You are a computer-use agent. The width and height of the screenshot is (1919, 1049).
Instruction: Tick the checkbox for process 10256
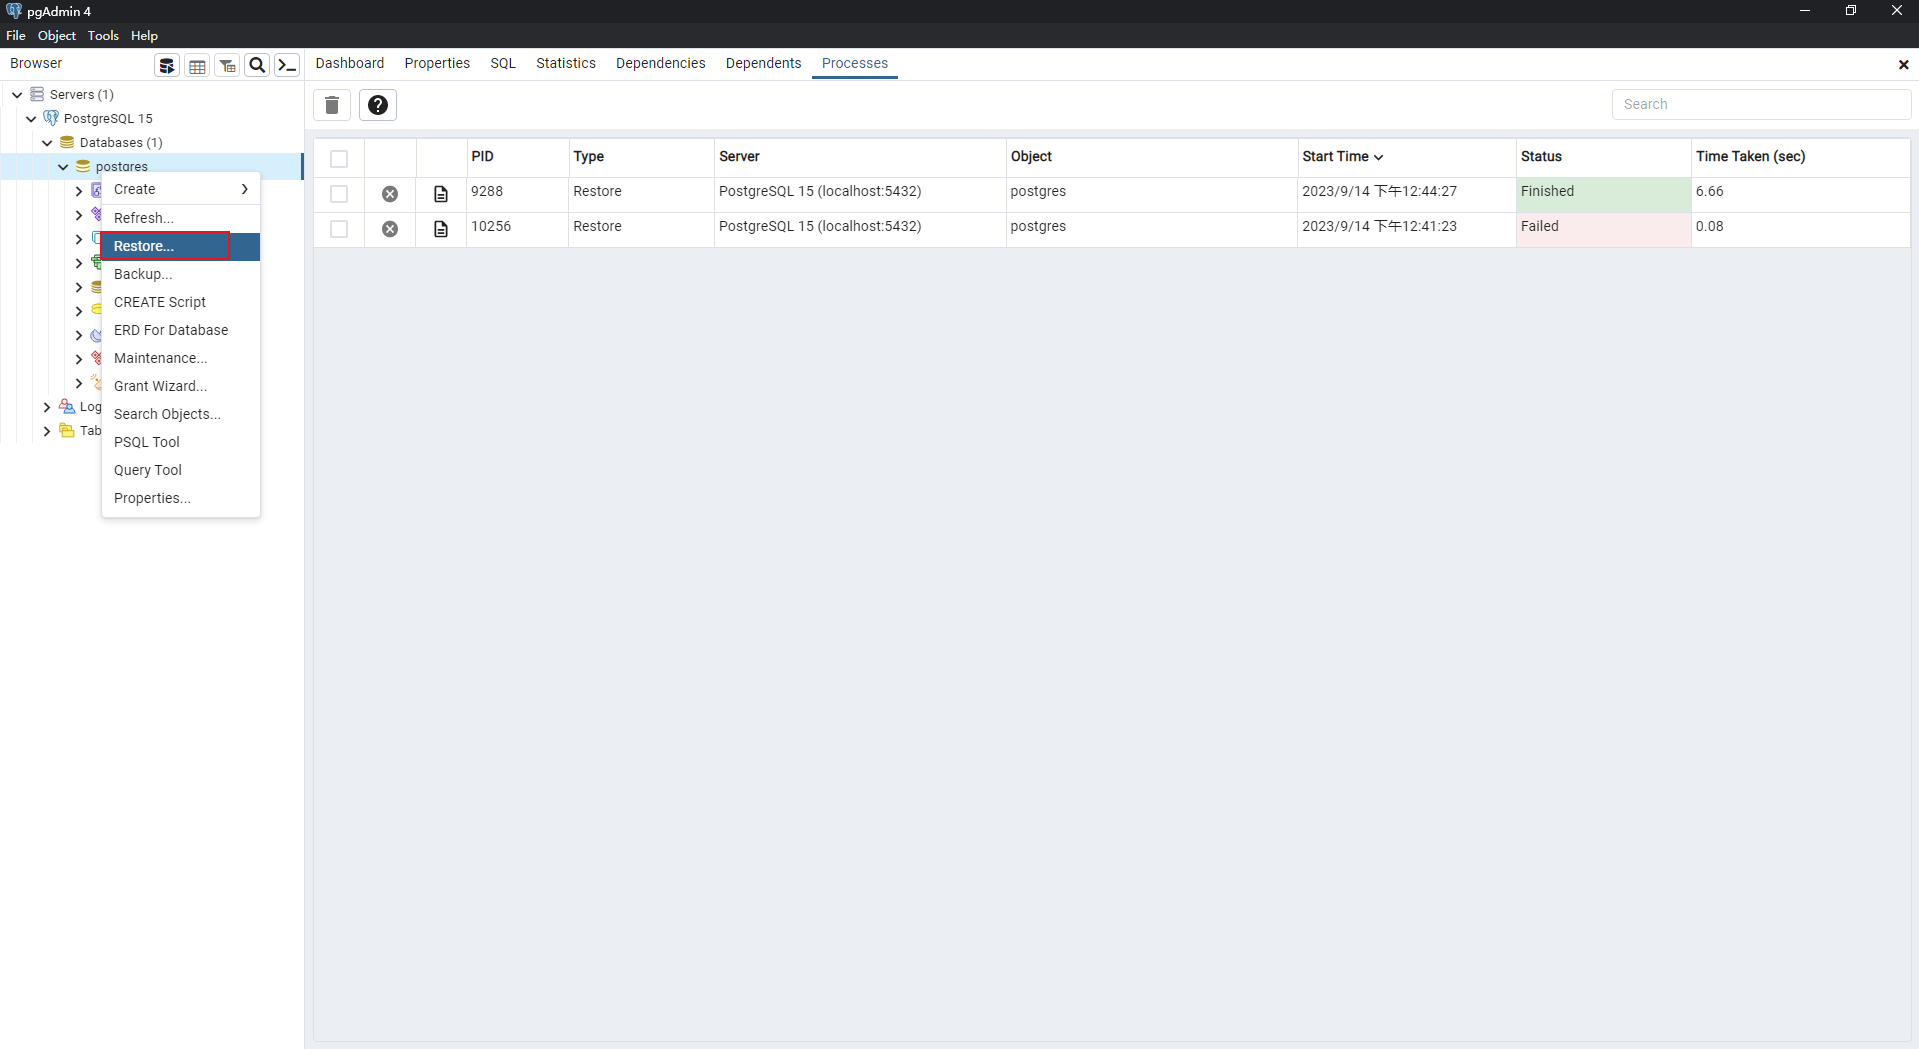(339, 229)
